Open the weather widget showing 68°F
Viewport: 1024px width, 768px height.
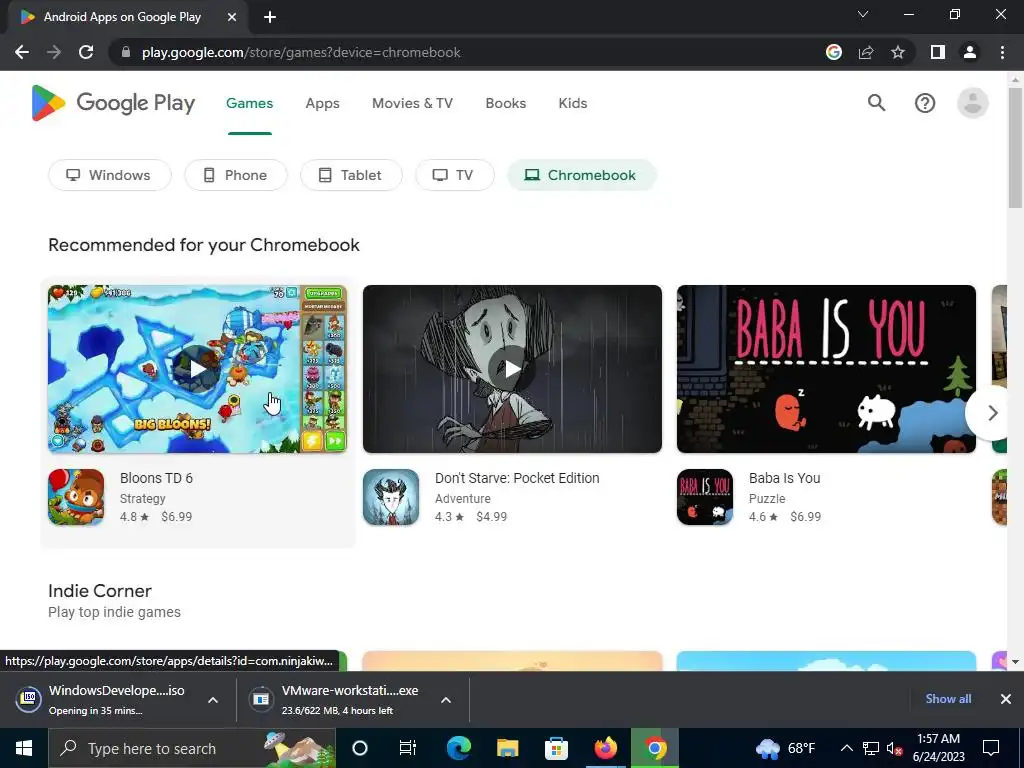[785, 748]
